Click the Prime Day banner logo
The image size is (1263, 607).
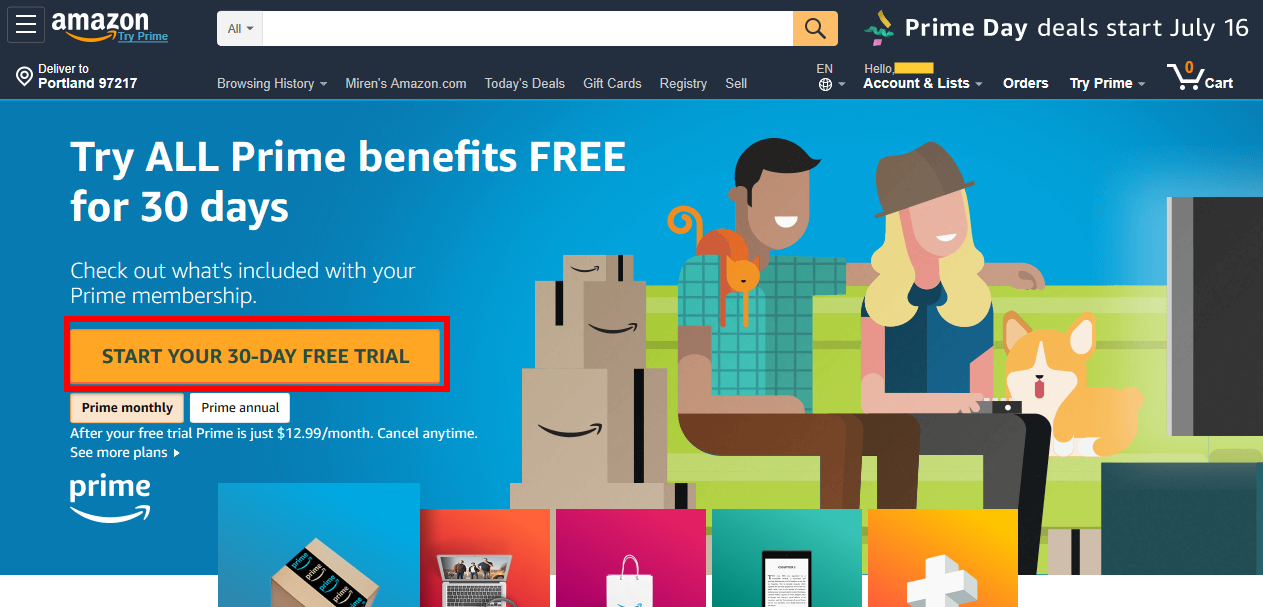879,28
